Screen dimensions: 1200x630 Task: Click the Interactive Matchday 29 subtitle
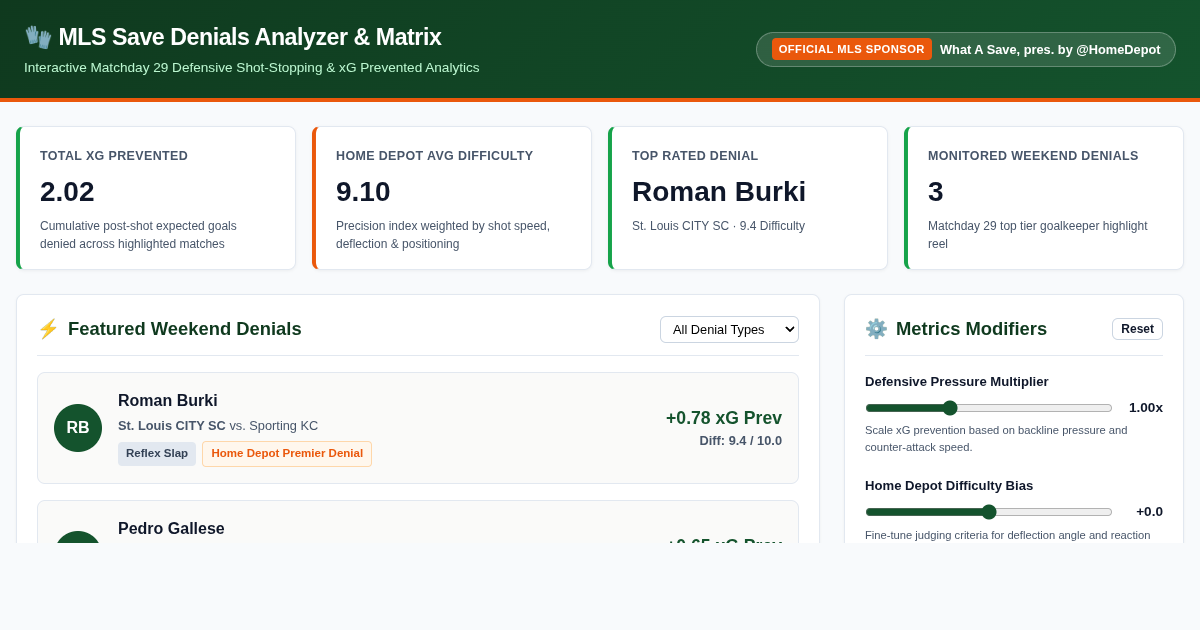pyautogui.click(x=252, y=68)
